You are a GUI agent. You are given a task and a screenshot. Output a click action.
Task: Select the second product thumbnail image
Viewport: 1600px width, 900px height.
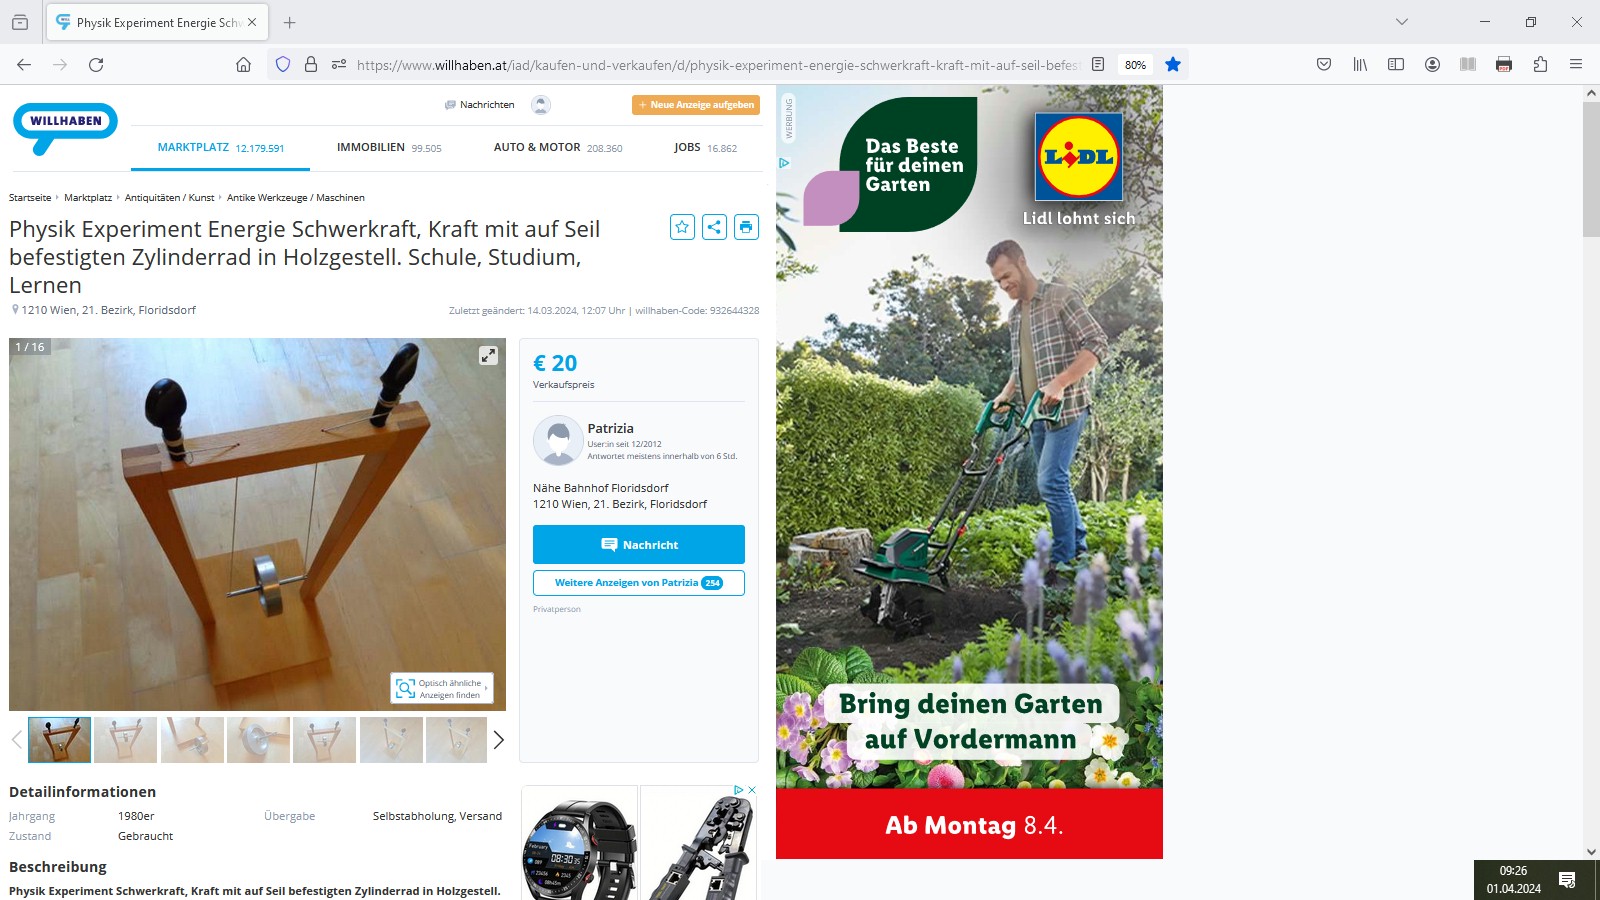click(126, 740)
